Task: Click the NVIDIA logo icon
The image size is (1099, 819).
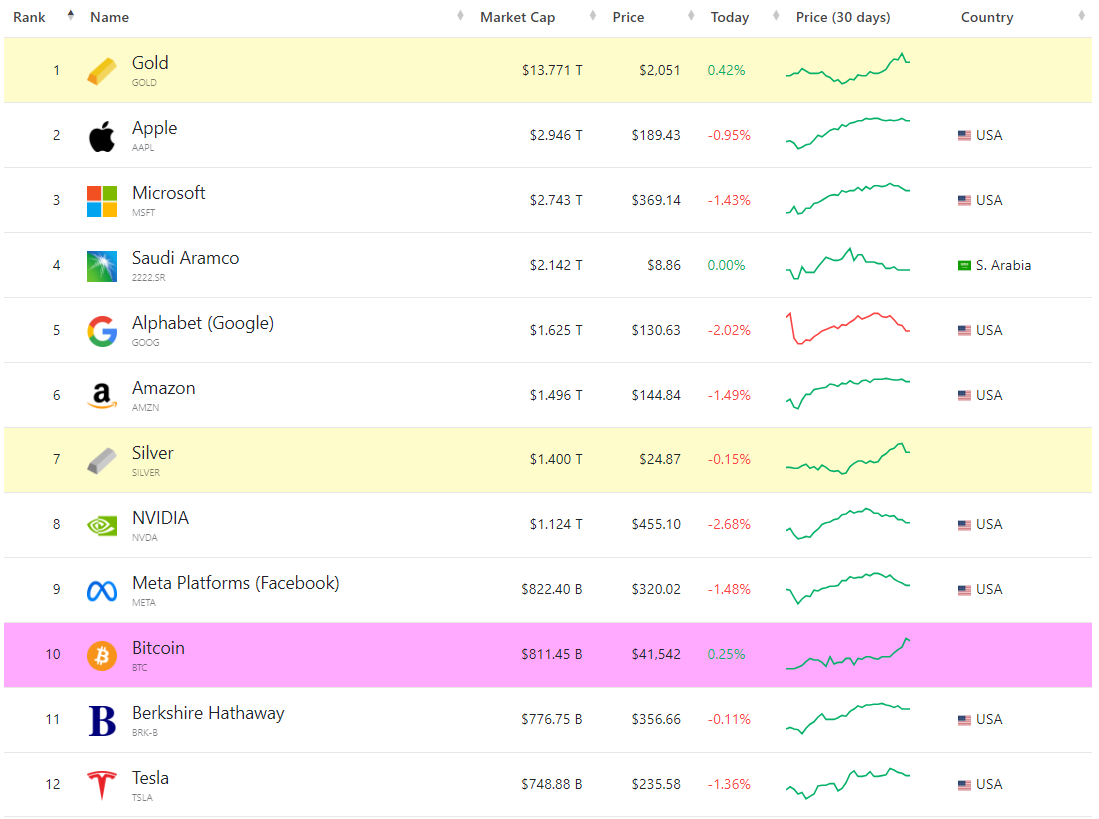Action: pyautogui.click(x=102, y=525)
